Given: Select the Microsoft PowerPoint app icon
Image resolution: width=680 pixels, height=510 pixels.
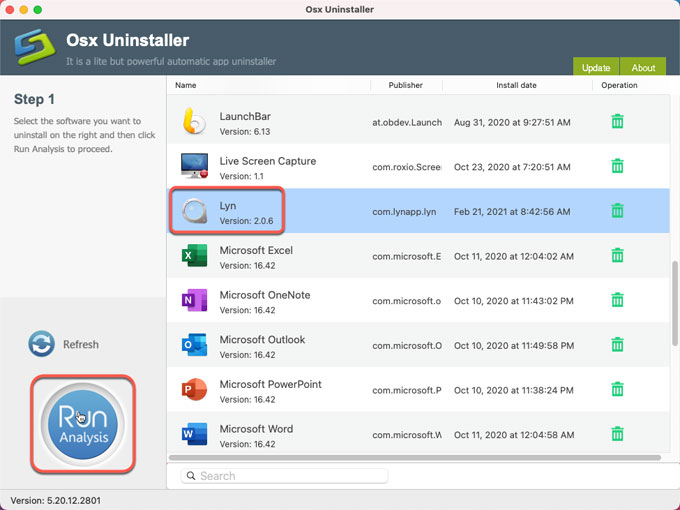Looking at the screenshot, I should click(193, 390).
